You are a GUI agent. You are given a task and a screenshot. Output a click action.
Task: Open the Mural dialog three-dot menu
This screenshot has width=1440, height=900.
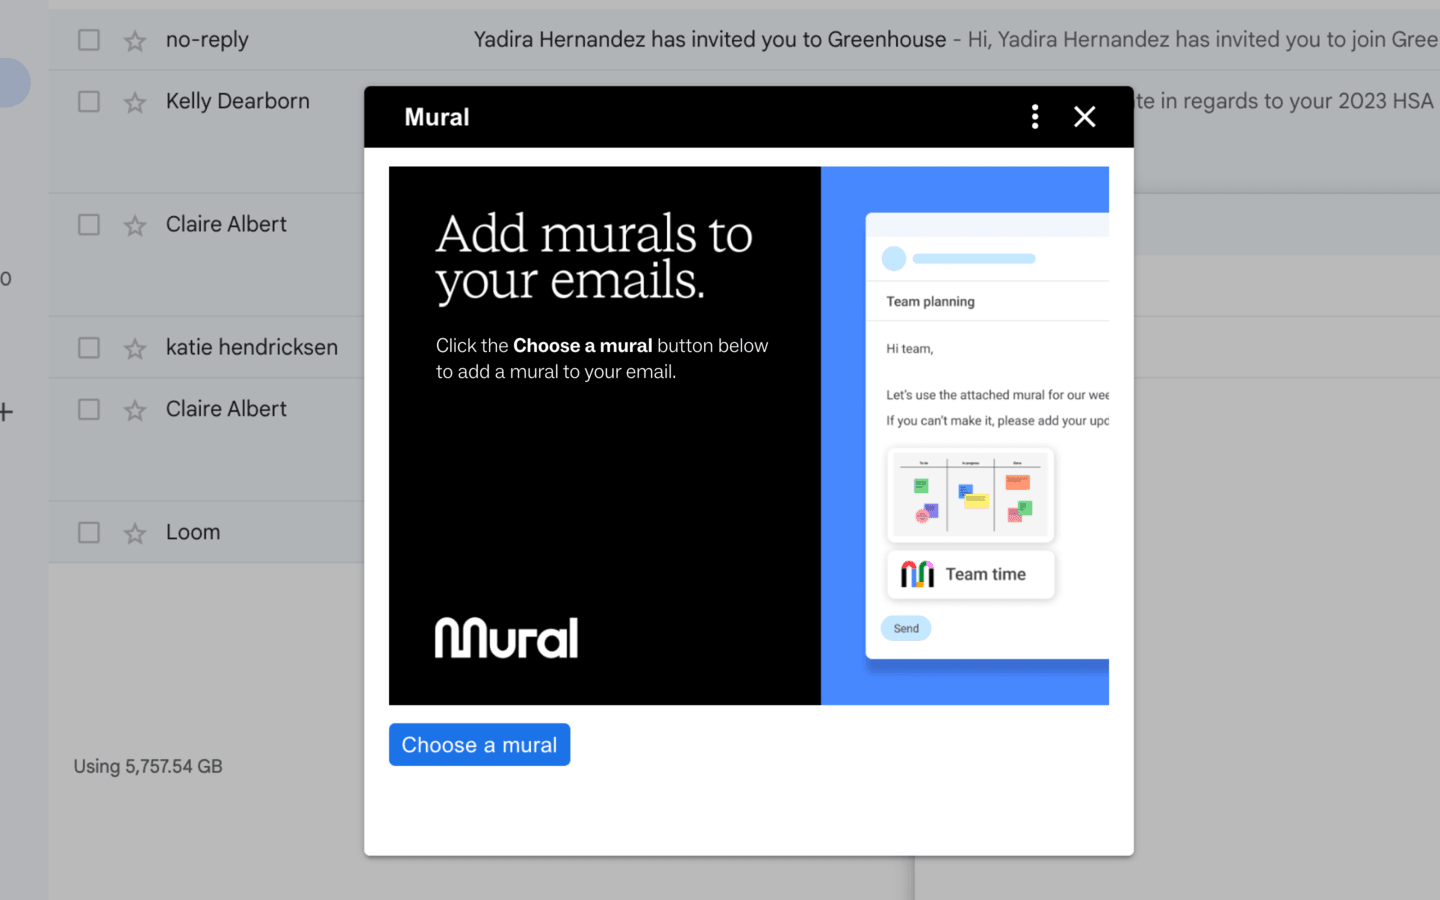1035,117
